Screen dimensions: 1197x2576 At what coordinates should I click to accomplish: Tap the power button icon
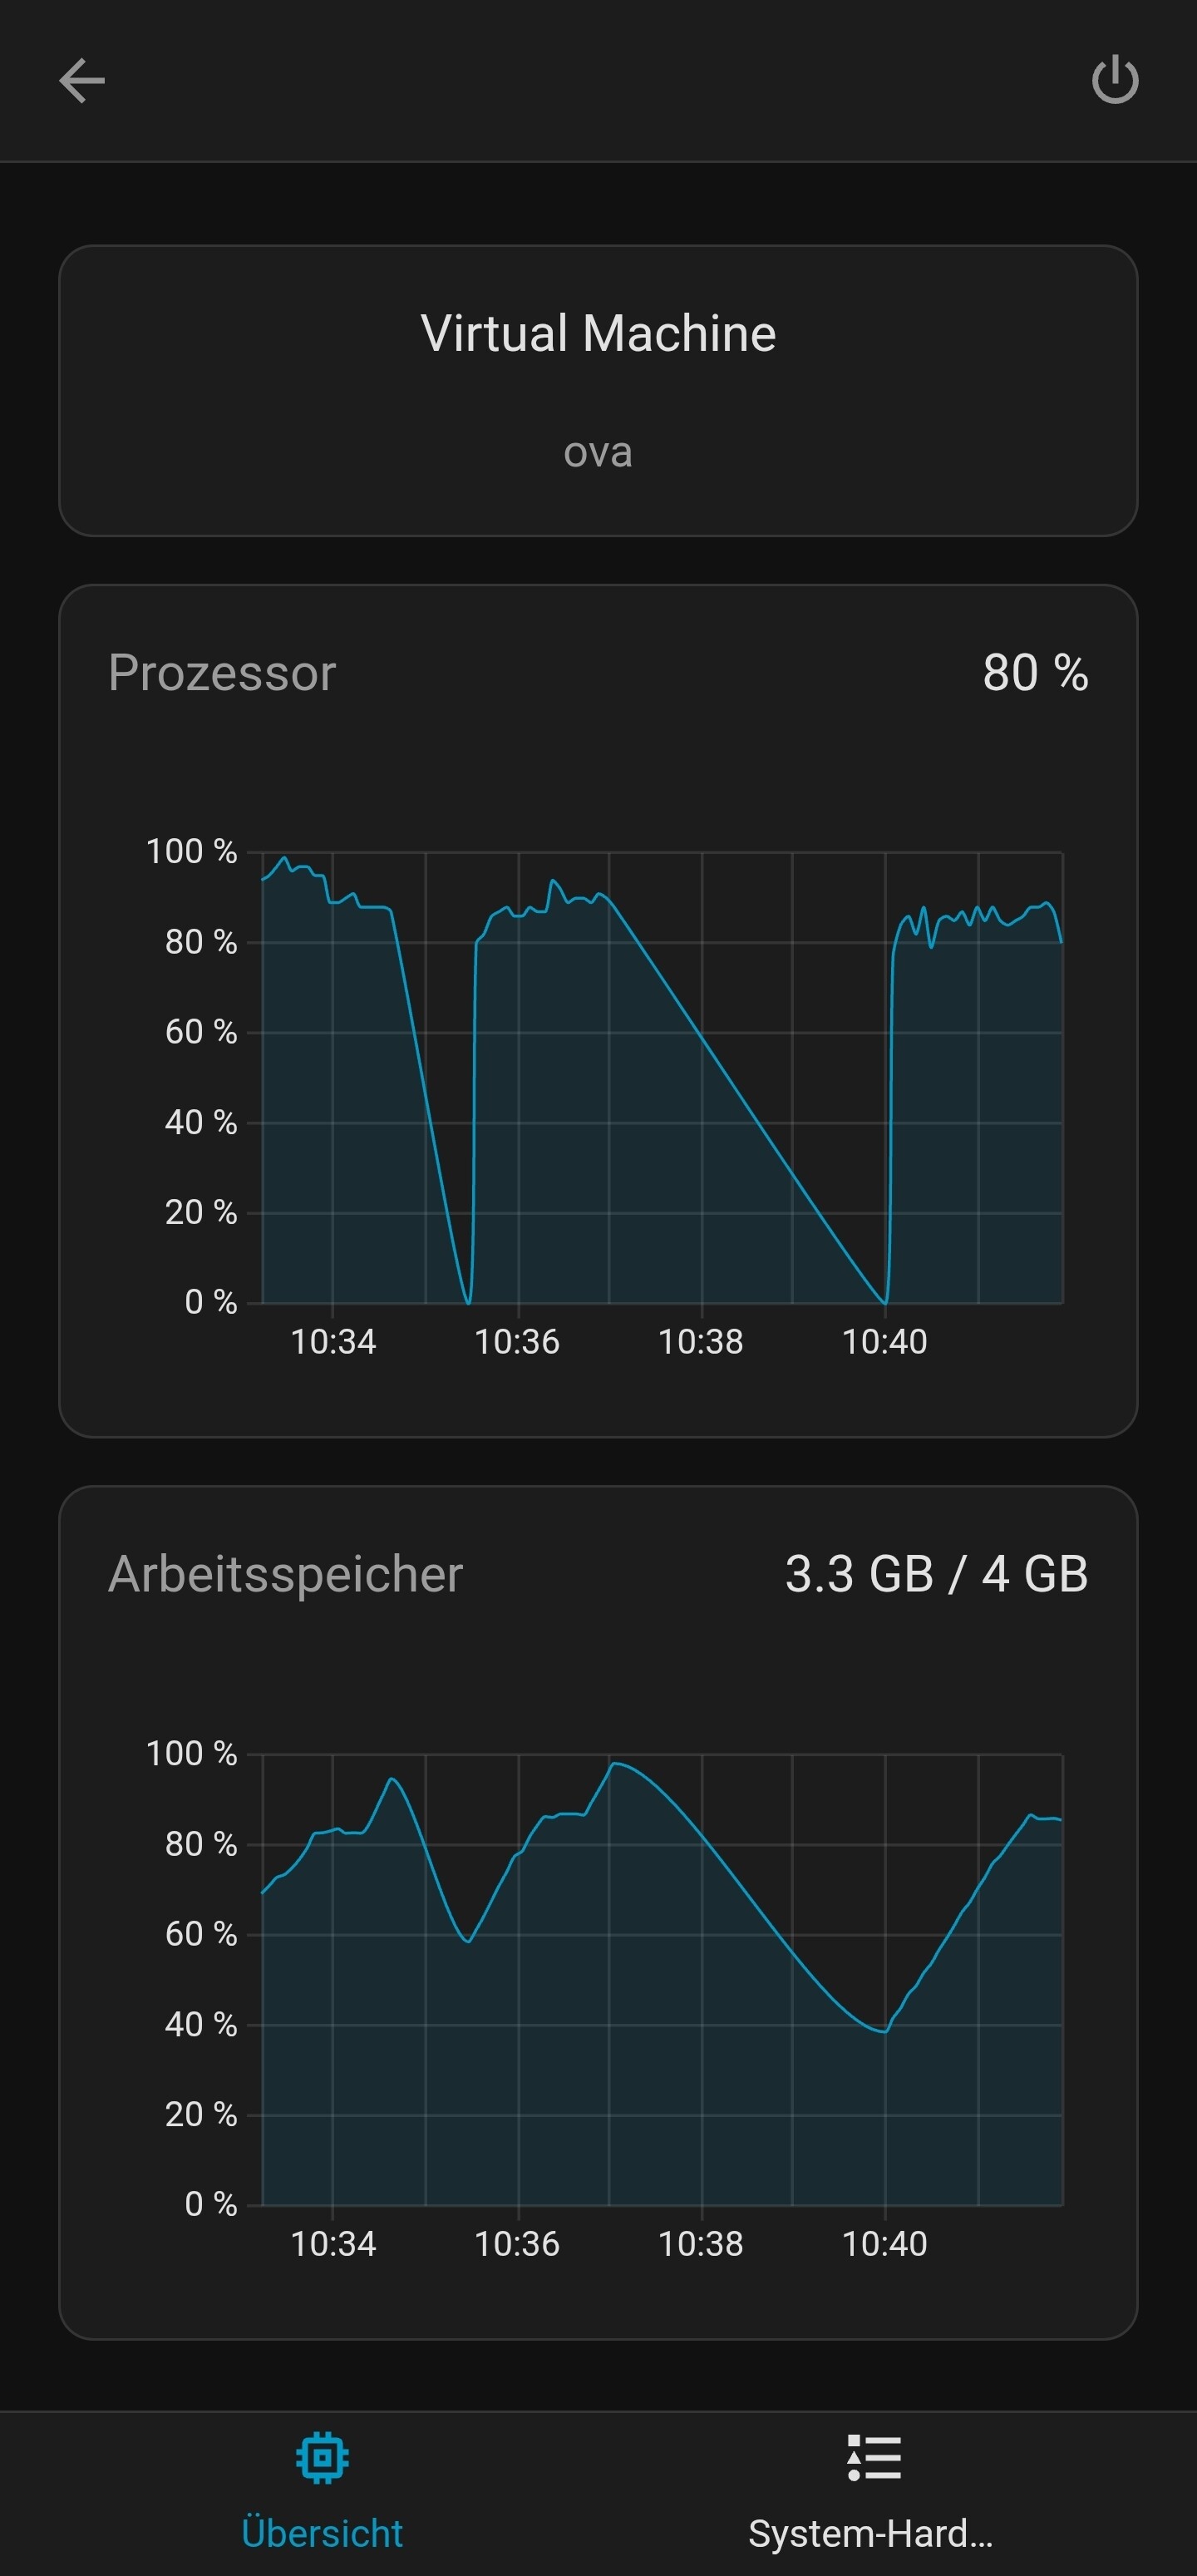pos(1115,80)
